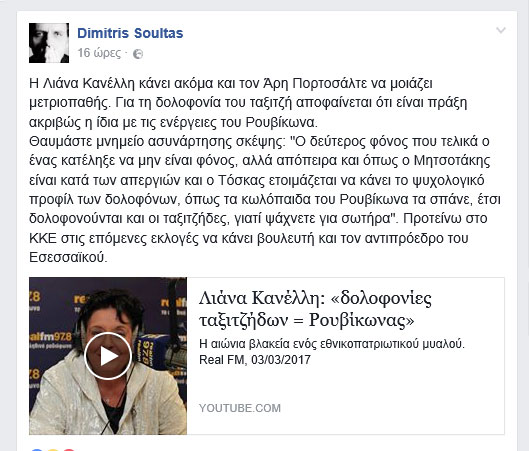Click the "Real FM, 03/03/2017" caption line

coord(255,360)
